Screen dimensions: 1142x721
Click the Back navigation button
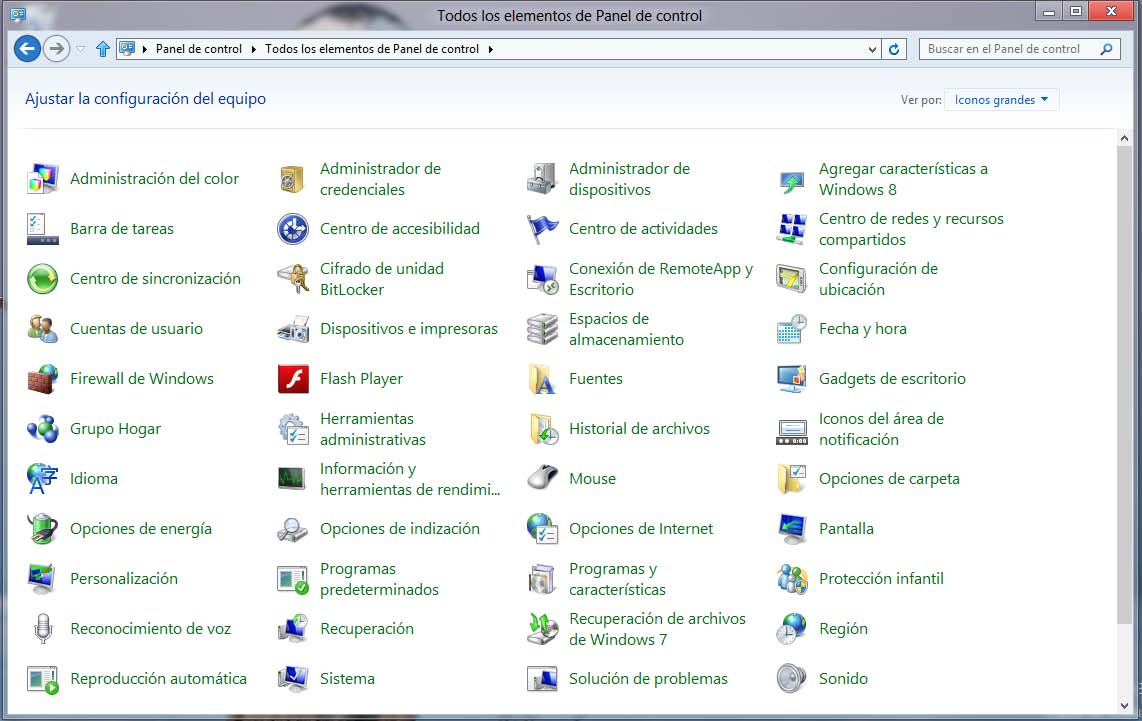point(27,48)
